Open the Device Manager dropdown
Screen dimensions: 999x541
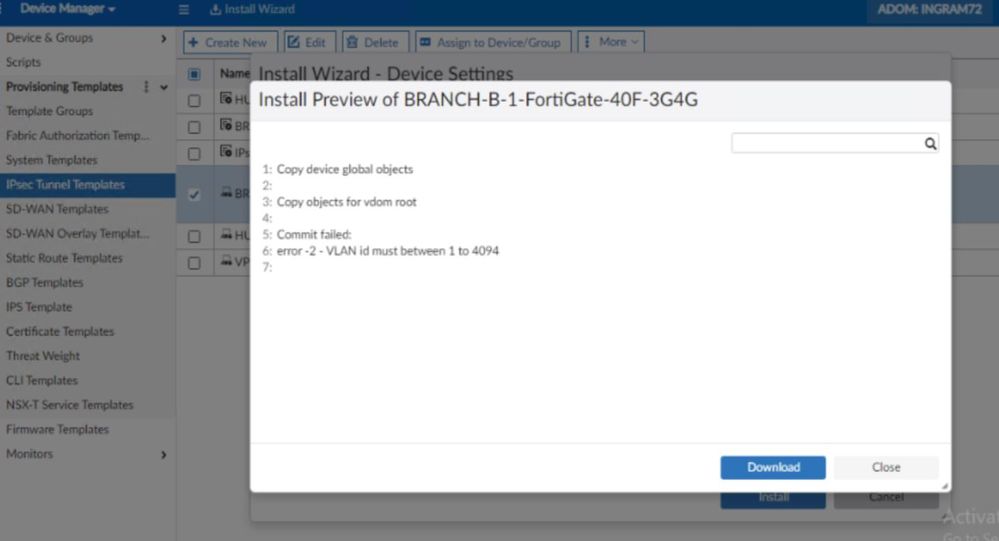67,9
